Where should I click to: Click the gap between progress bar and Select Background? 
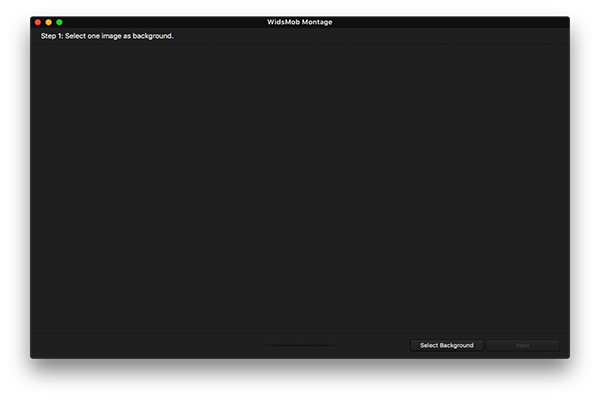pos(372,345)
